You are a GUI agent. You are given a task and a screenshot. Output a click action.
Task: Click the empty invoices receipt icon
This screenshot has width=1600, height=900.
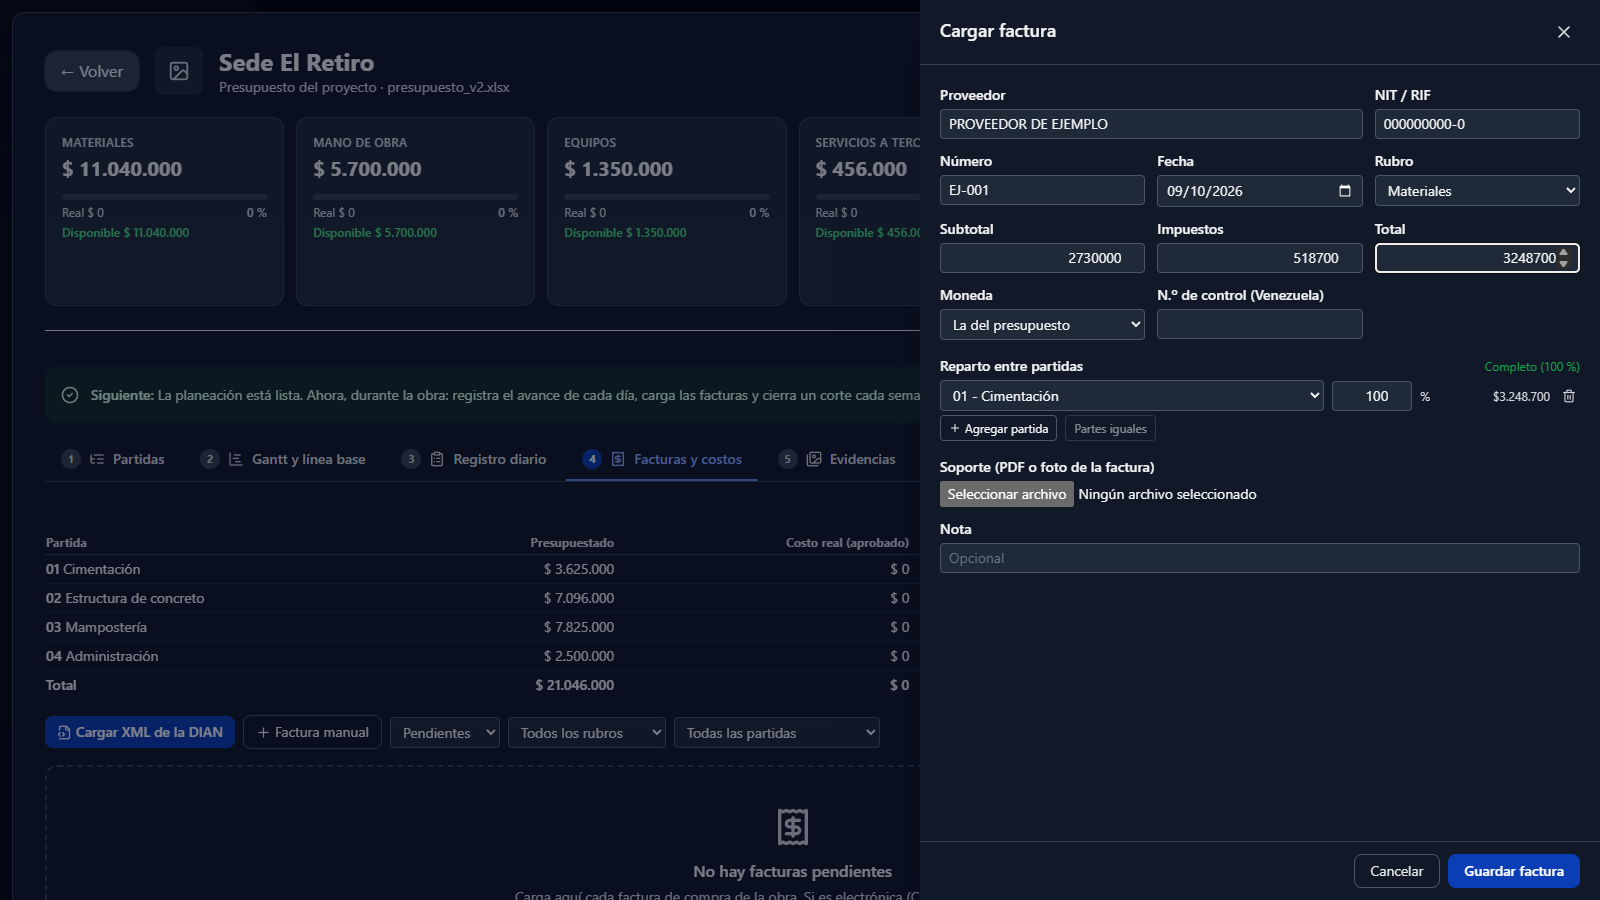[x=793, y=827]
